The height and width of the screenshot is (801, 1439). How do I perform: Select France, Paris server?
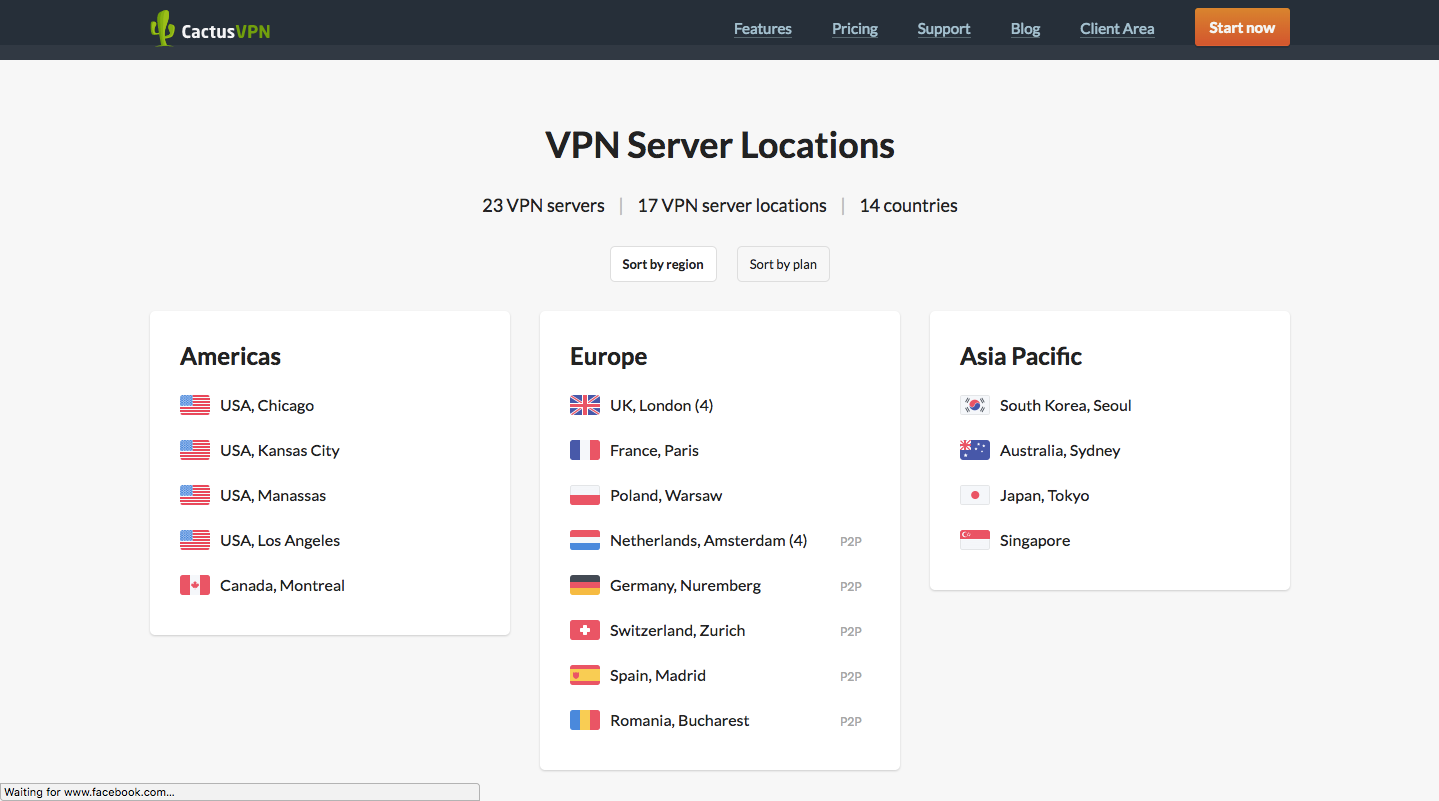pyautogui.click(x=654, y=450)
